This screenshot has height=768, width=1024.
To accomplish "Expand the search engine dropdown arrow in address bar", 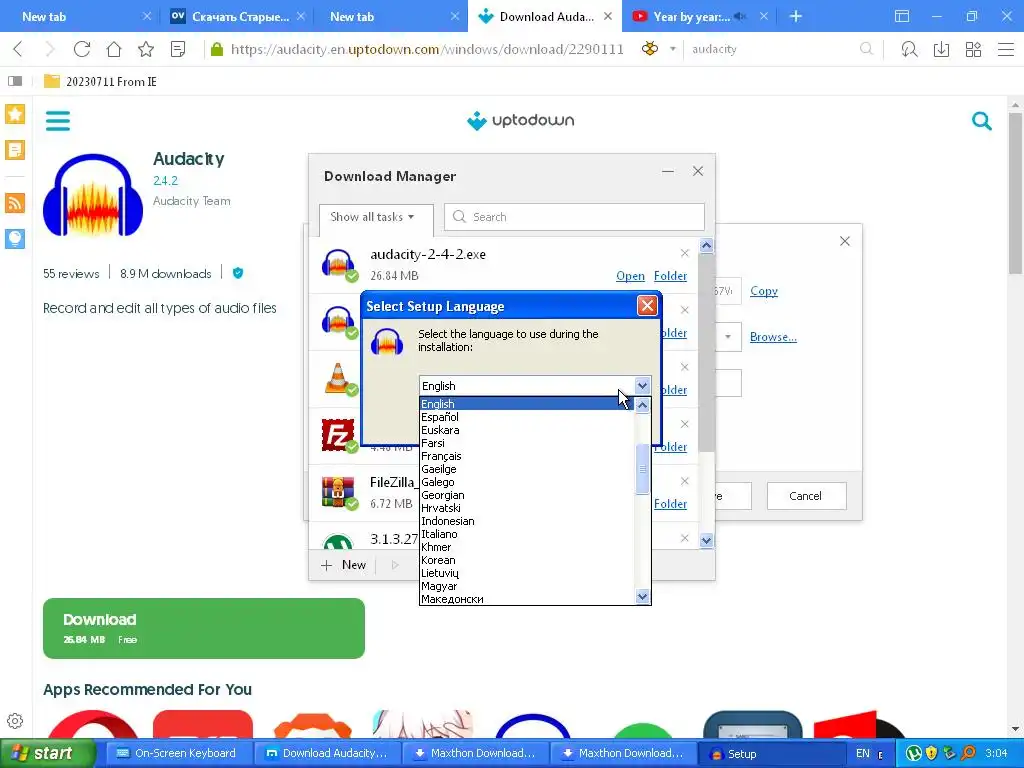I will point(672,49).
